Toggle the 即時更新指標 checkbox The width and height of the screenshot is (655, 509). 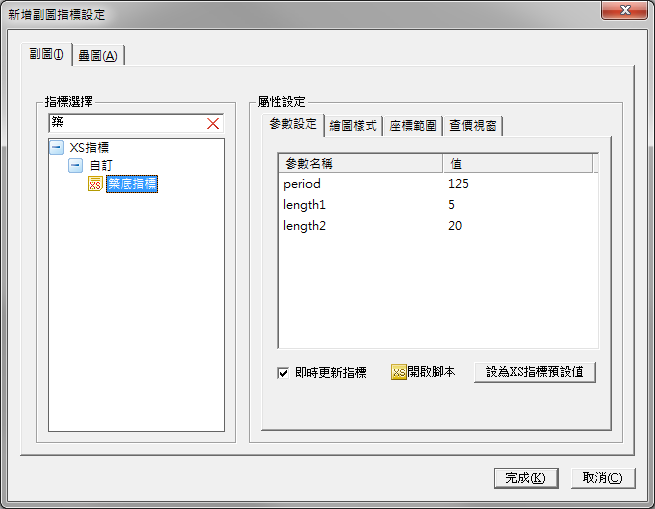283,372
